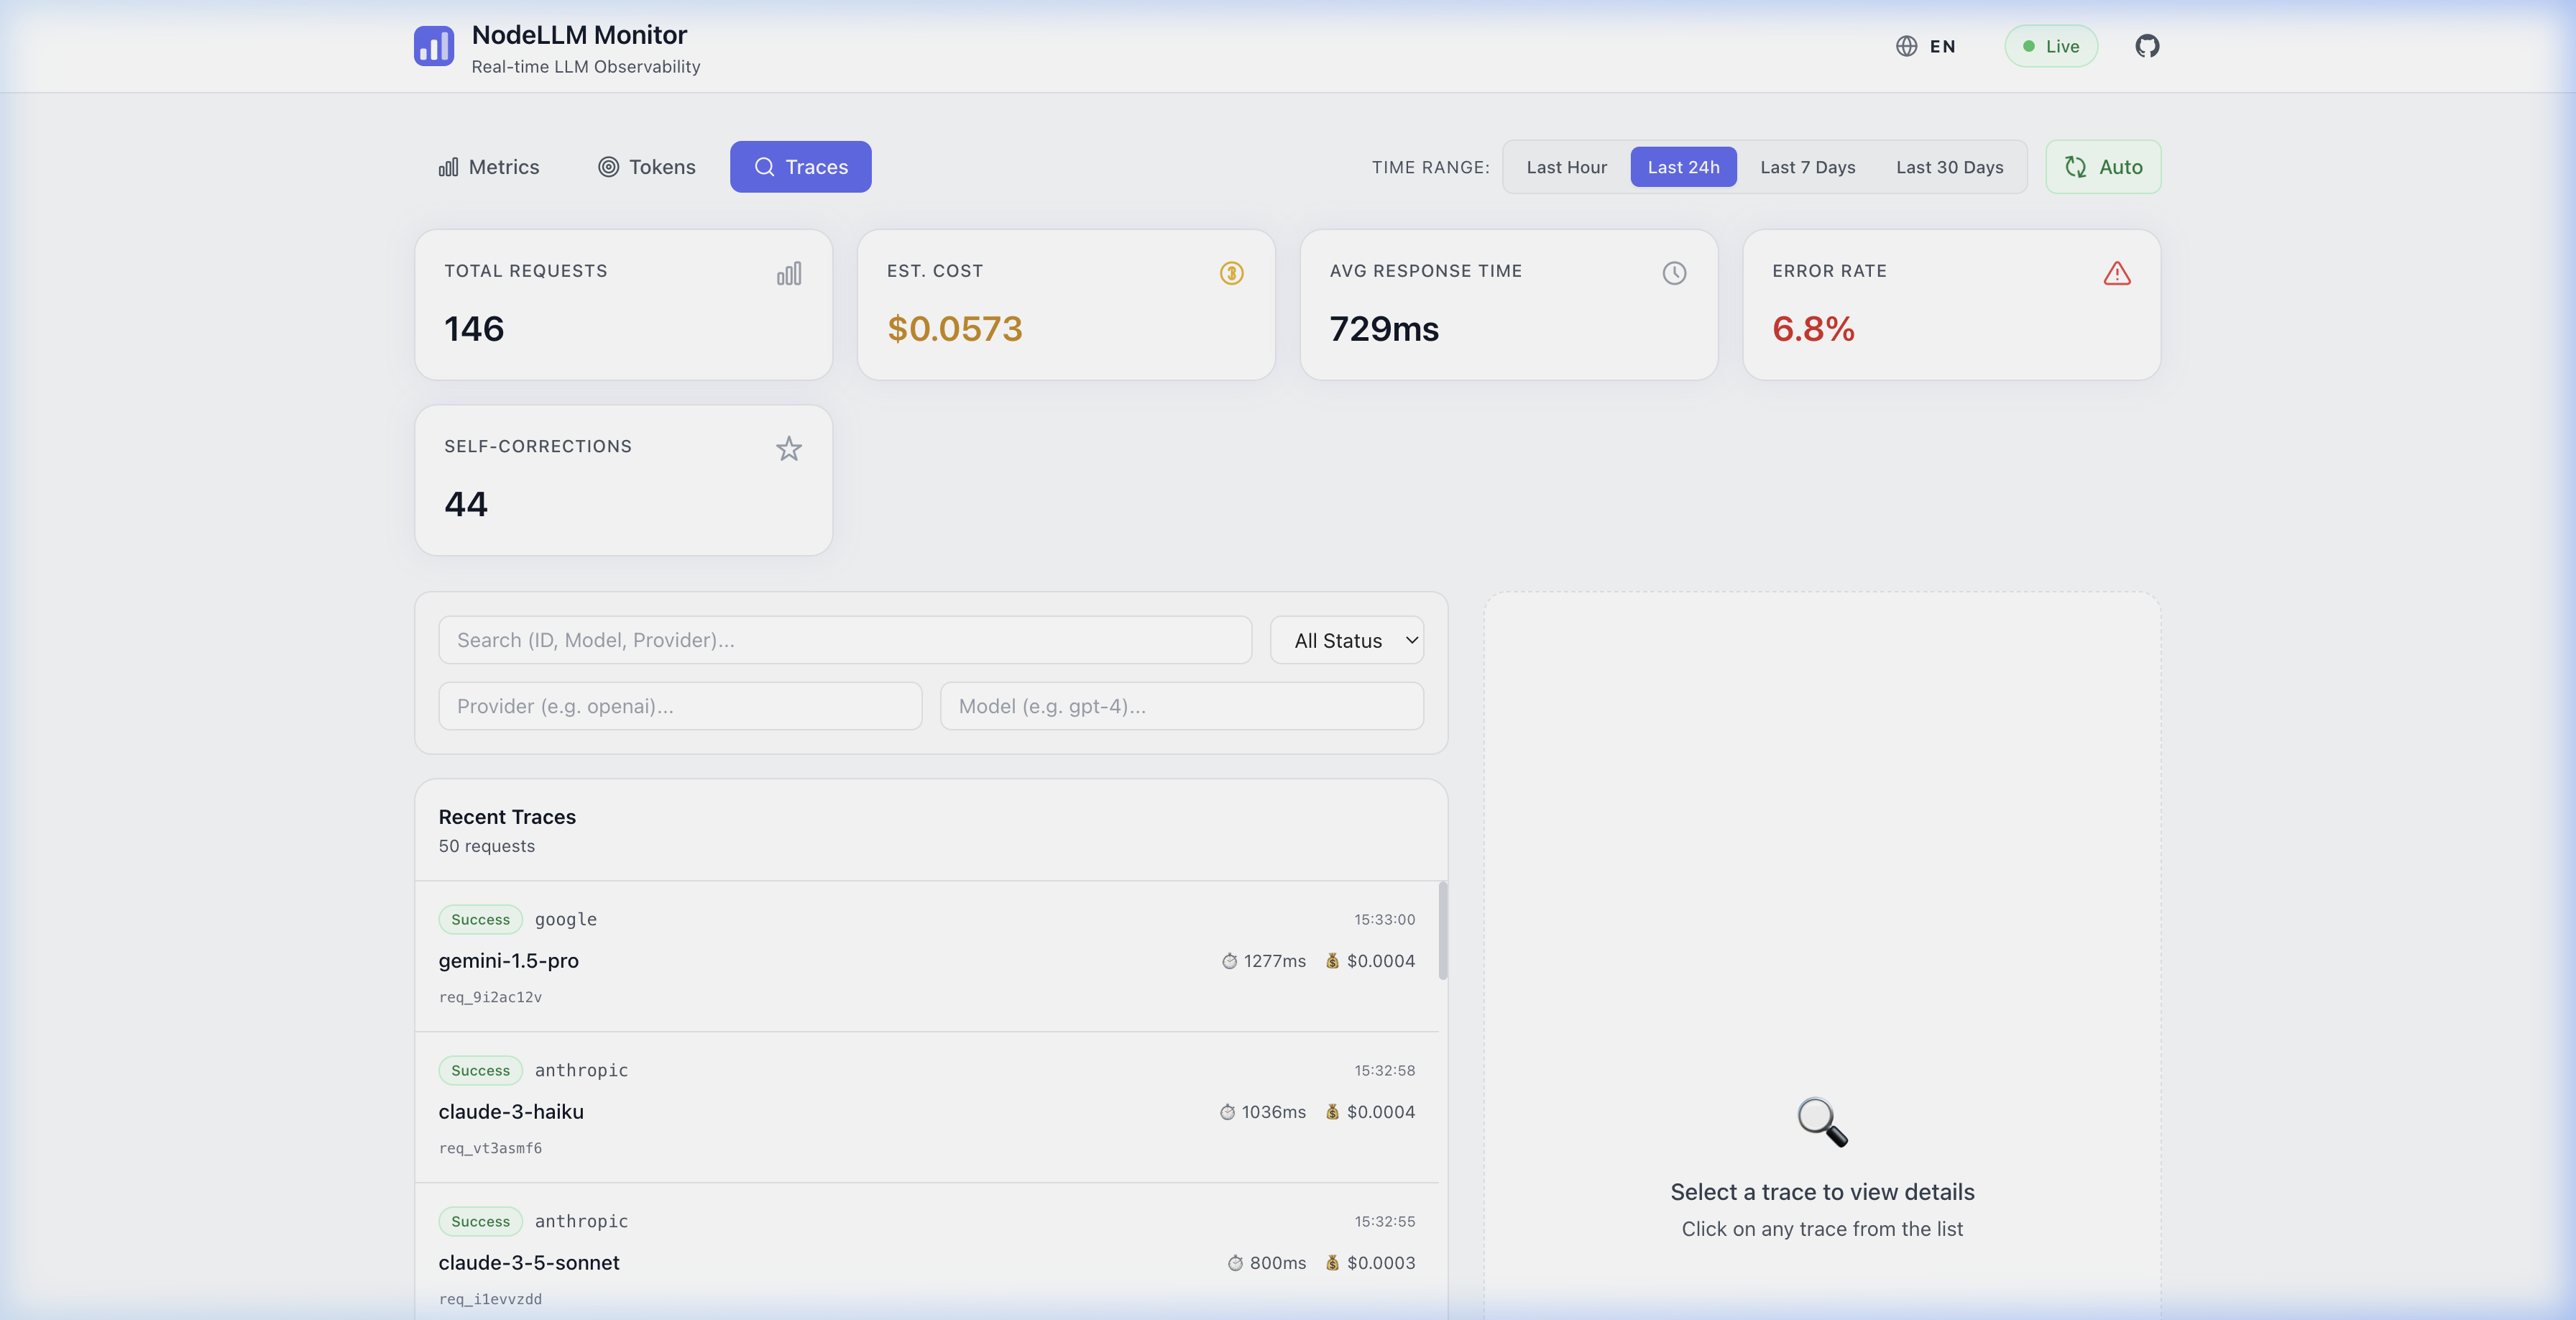
Task: Click the Search ID, Model, Provider field
Action: click(844, 640)
